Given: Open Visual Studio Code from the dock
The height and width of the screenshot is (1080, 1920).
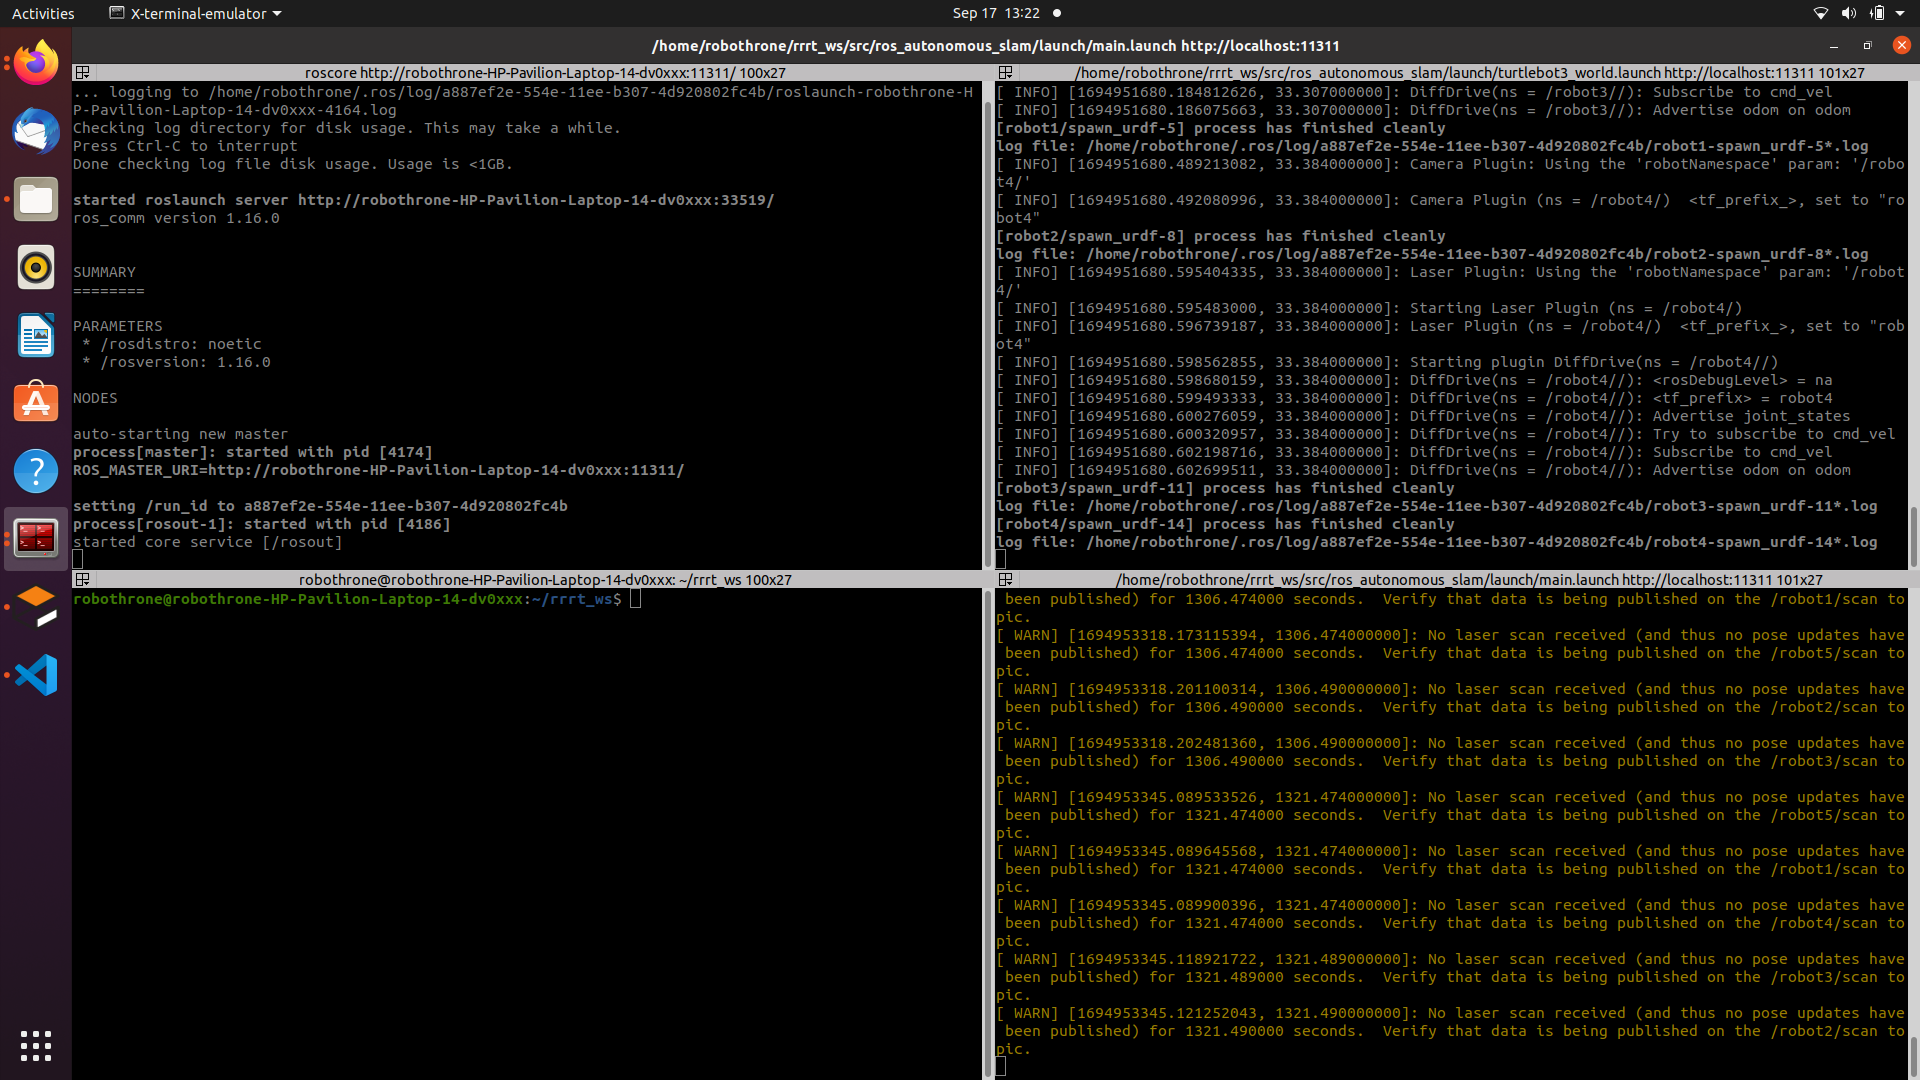Looking at the screenshot, I should pyautogui.click(x=35, y=675).
